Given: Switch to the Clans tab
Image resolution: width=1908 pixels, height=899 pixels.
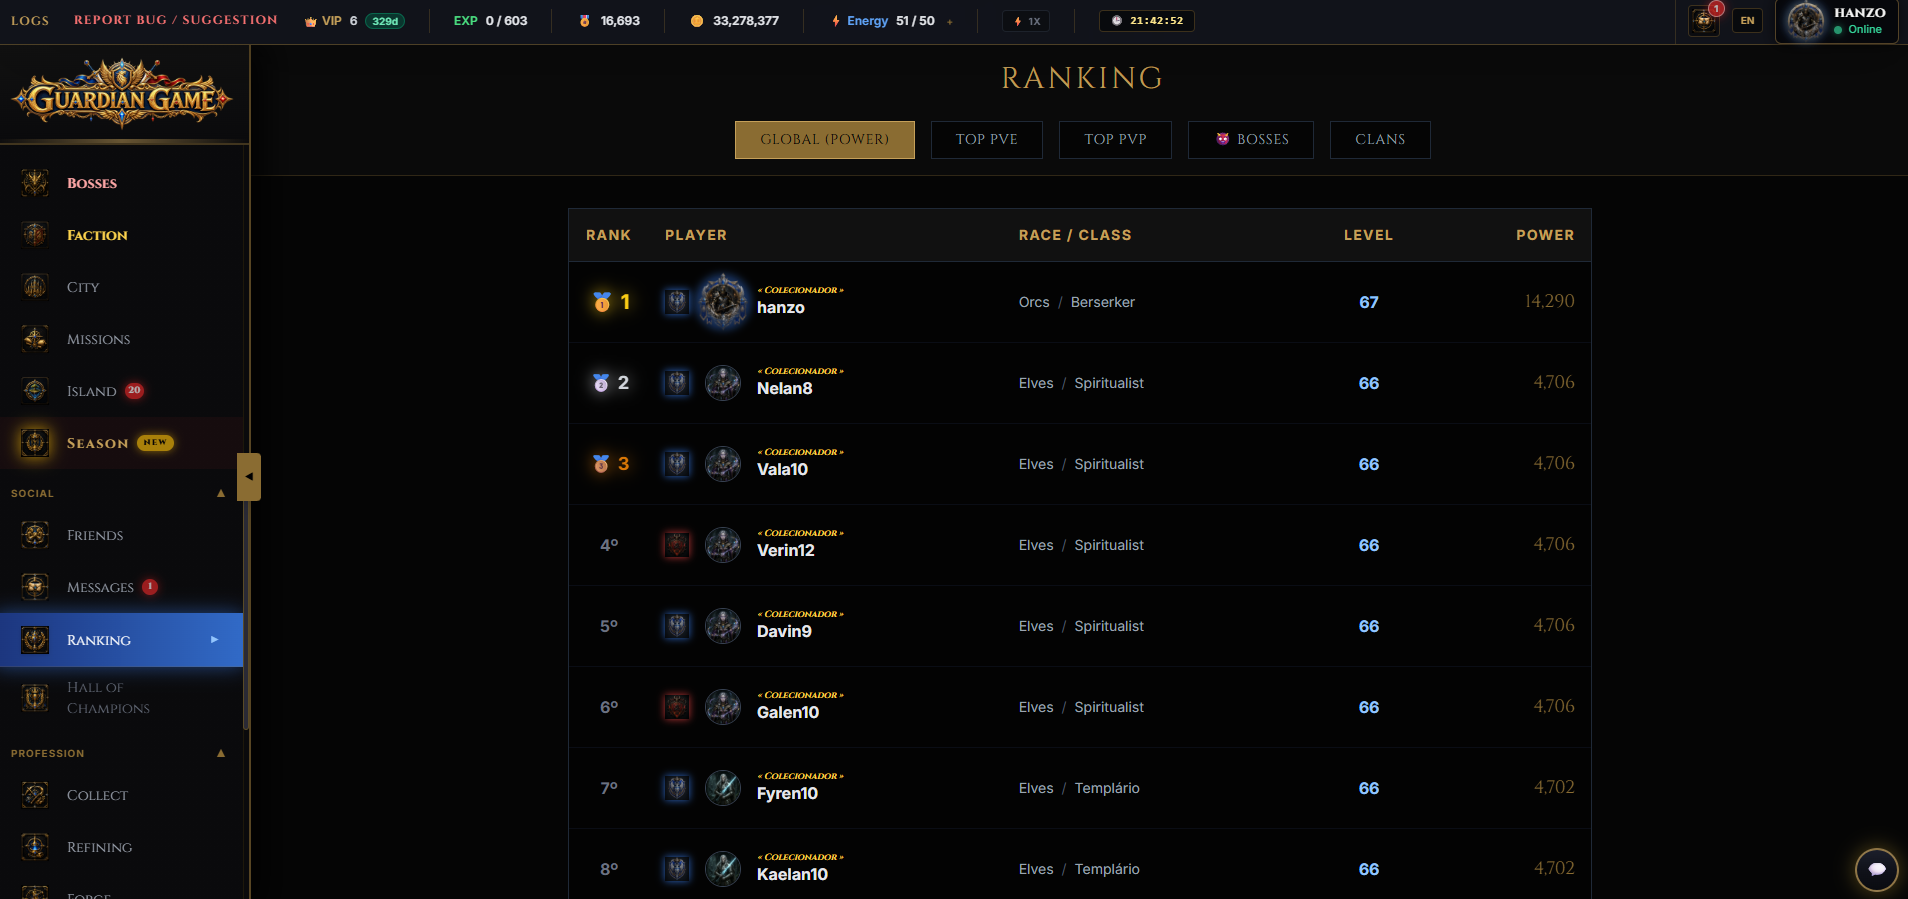Looking at the screenshot, I should pyautogui.click(x=1380, y=140).
